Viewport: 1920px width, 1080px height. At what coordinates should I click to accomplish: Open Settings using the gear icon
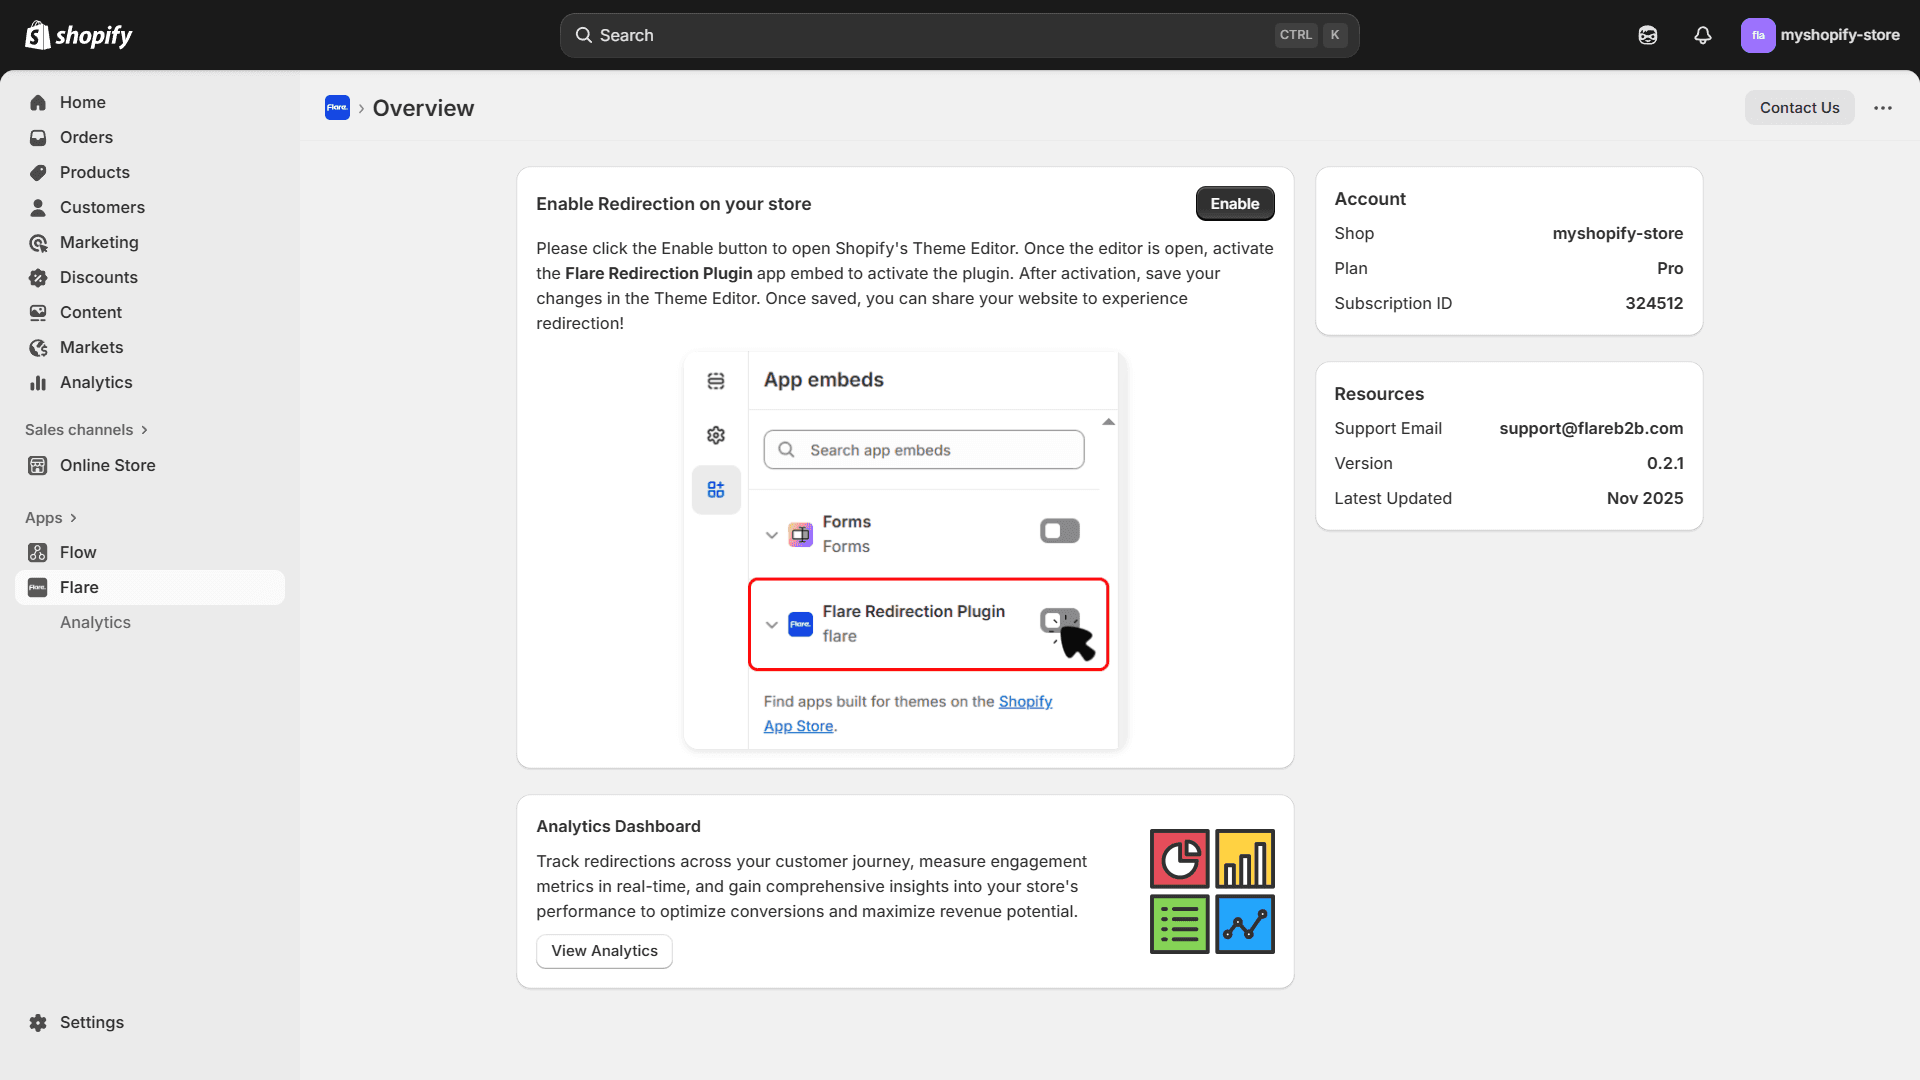pos(37,1022)
